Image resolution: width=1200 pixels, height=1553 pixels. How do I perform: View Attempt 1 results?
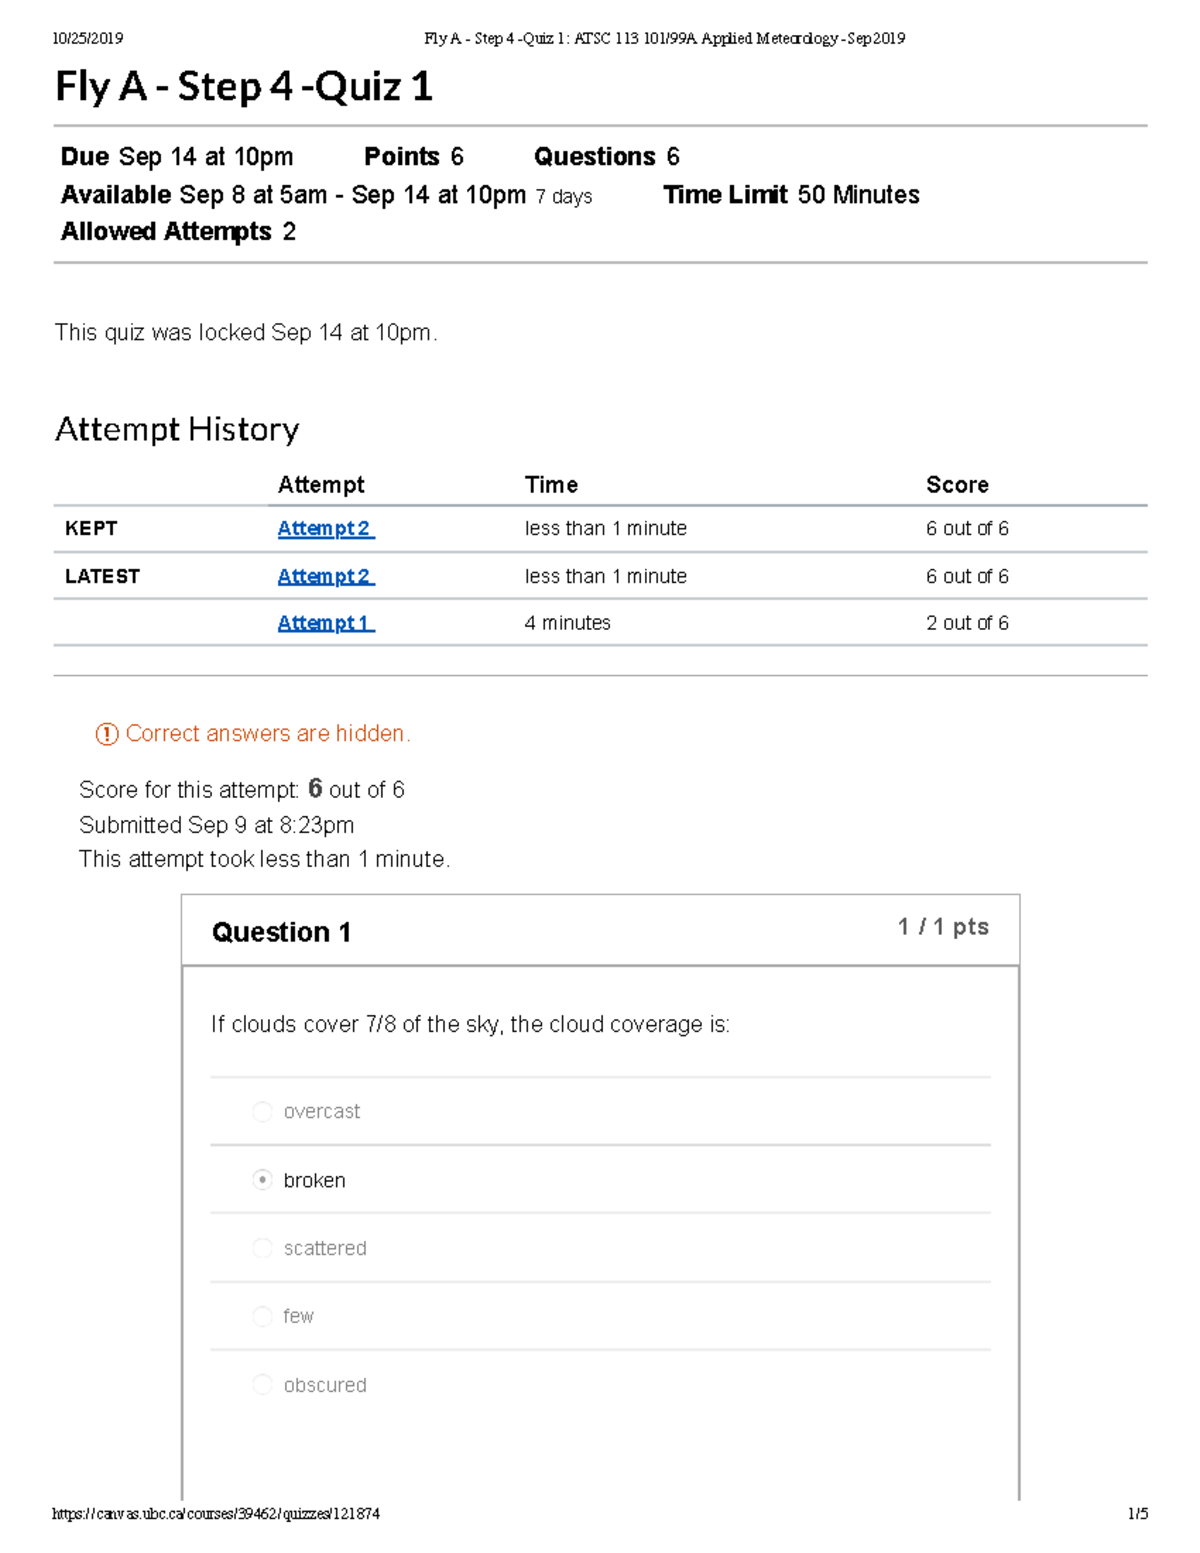pos(325,622)
